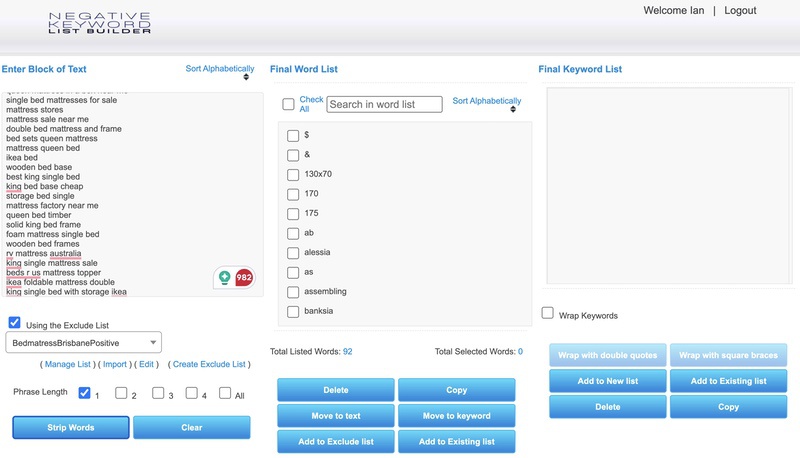
Task: Check Phrase Length 2 checkbox
Action: click(121, 393)
